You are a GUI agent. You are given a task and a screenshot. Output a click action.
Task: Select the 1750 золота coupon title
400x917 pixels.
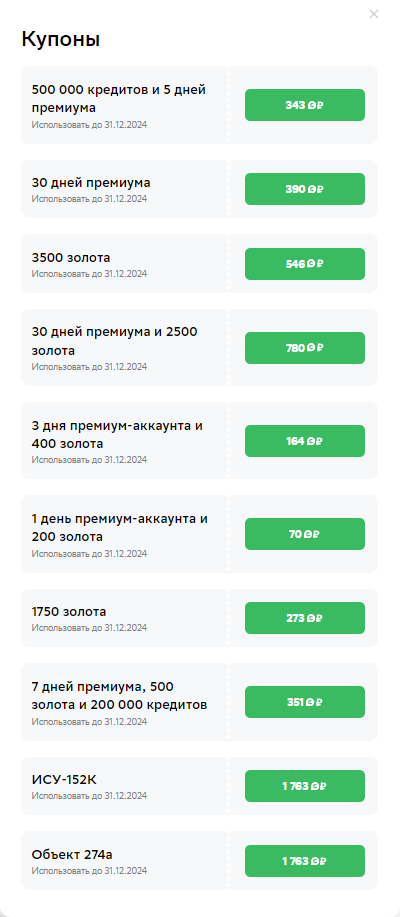[69, 612]
